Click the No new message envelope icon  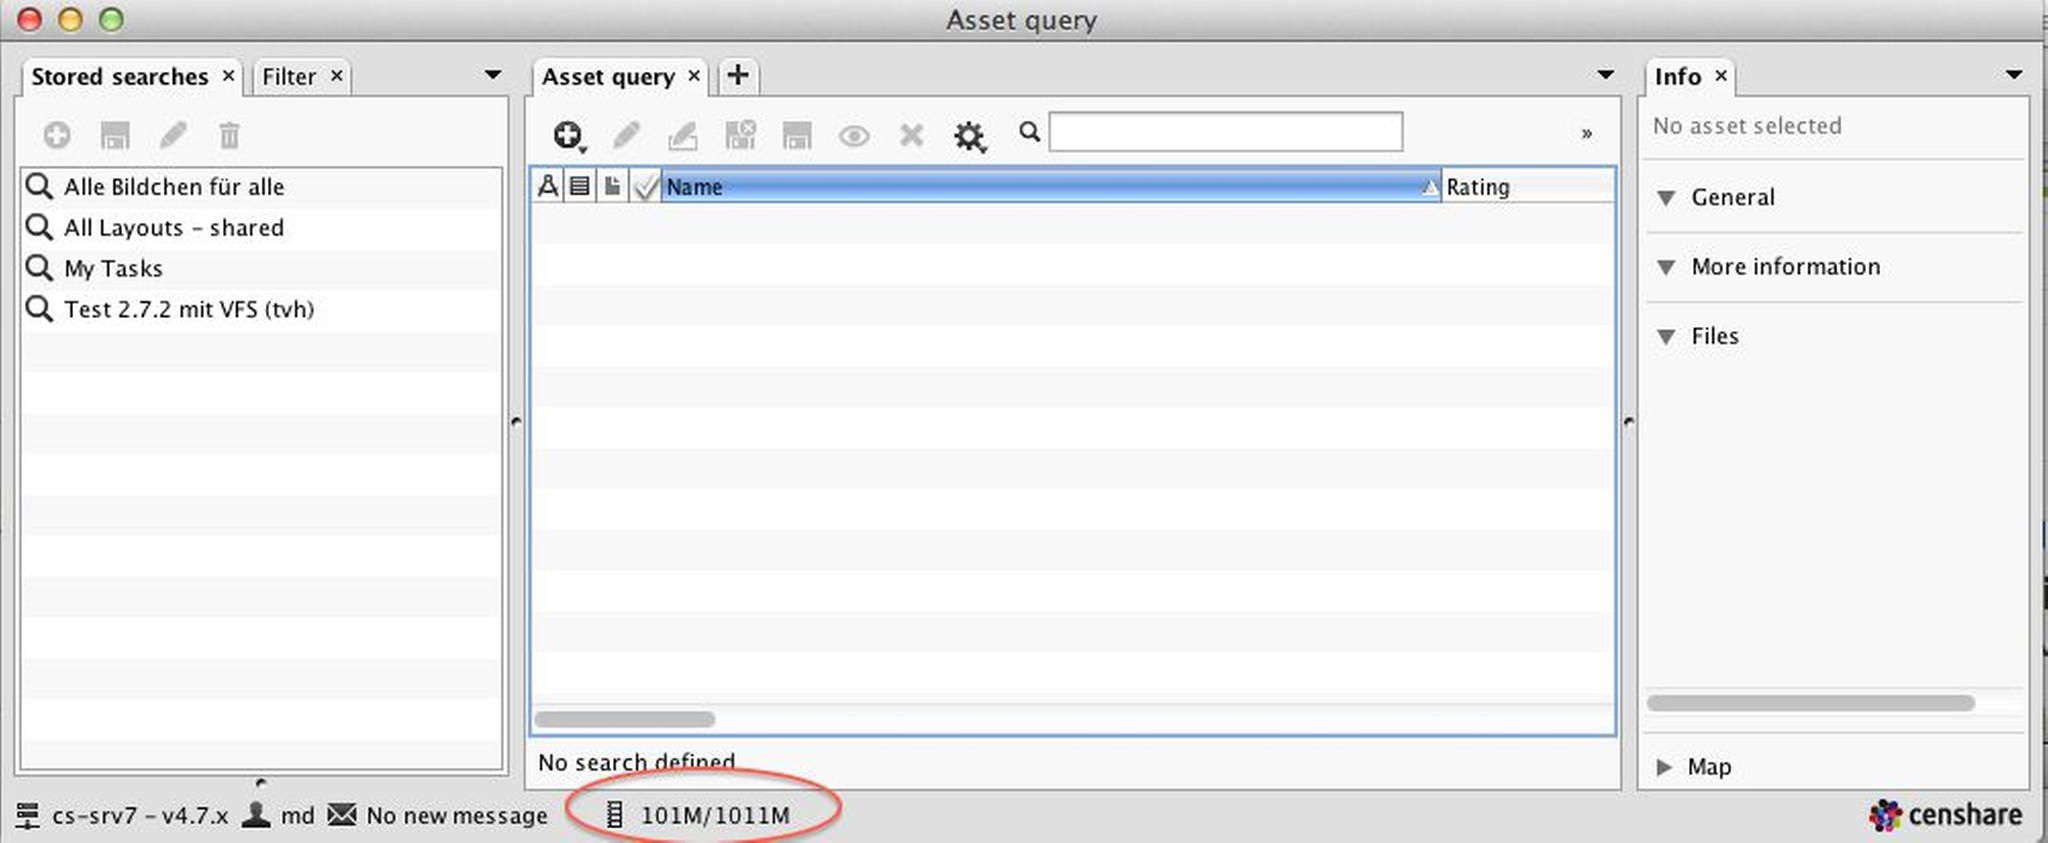coord(342,815)
